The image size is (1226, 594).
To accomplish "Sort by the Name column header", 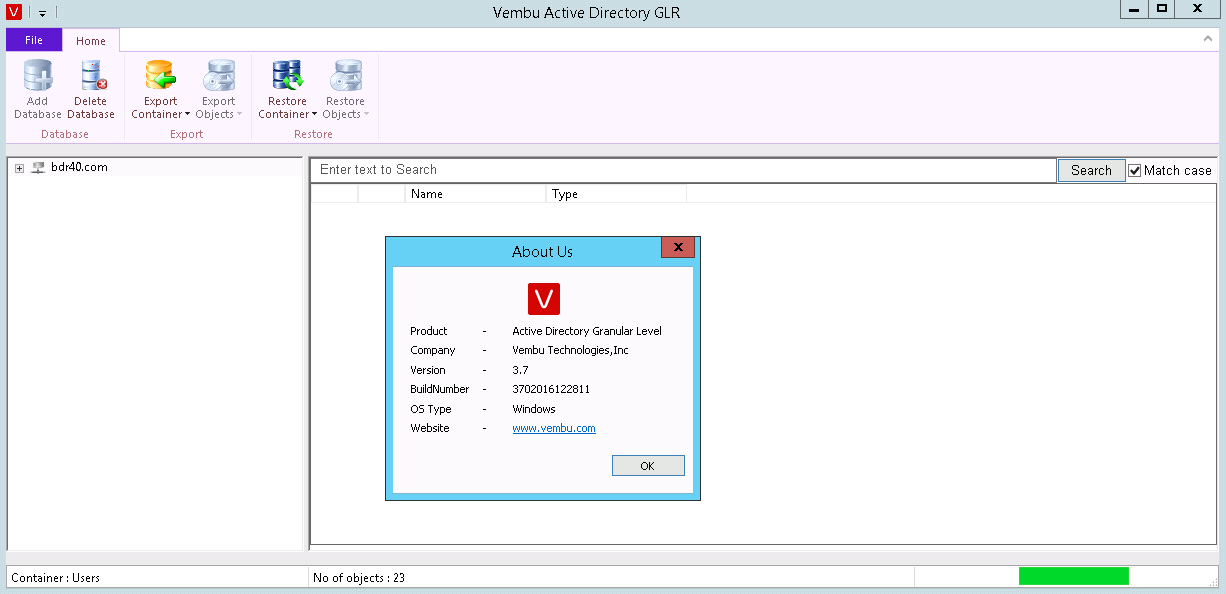I will click(476, 194).
